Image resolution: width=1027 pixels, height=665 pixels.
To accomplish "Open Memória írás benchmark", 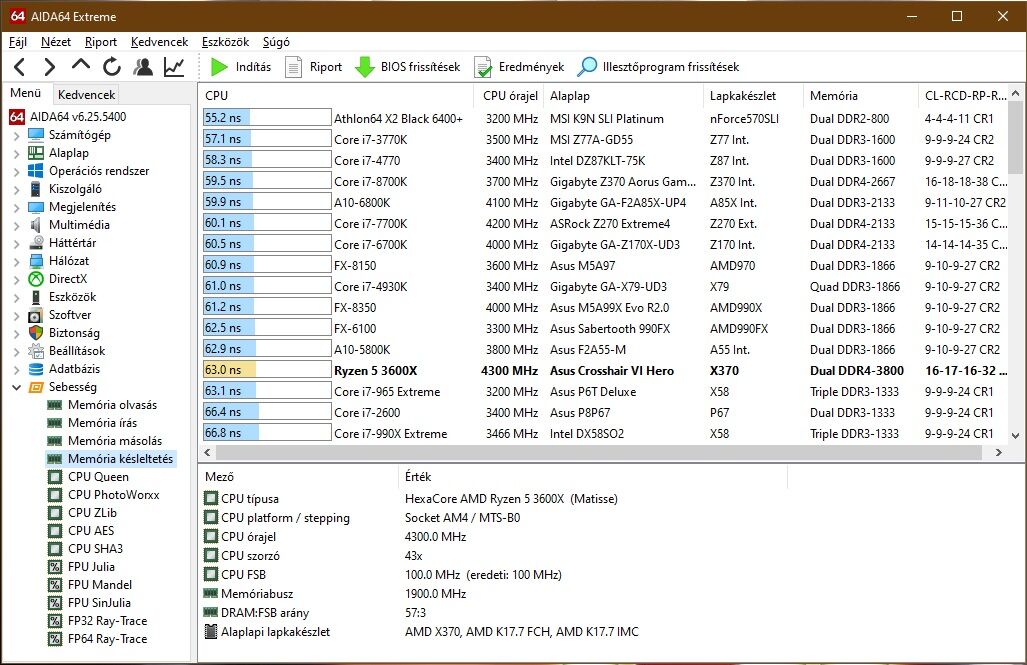I will 102,423.
